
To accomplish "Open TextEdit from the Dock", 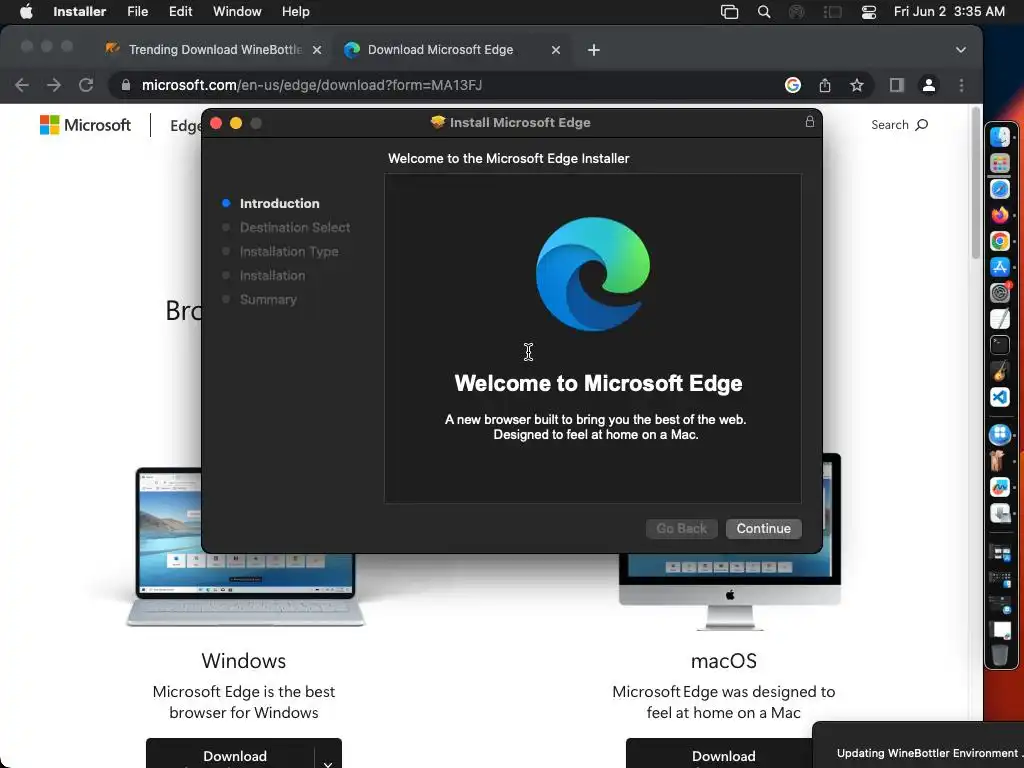I will (x=1000, y=319).
